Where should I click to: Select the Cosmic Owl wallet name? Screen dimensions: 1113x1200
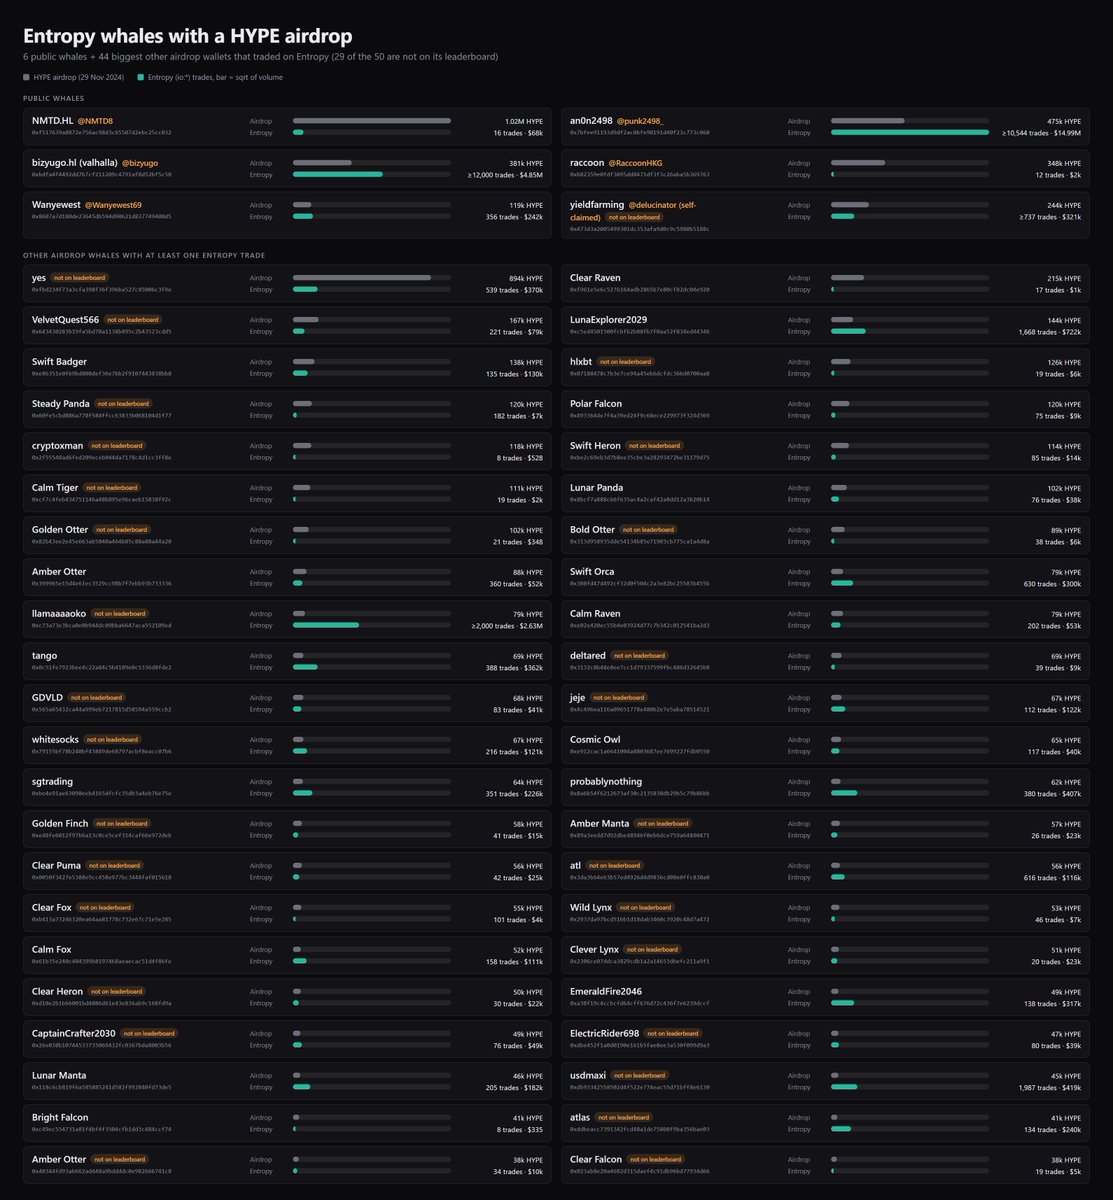pyautogui.click(x=595, y=740)
